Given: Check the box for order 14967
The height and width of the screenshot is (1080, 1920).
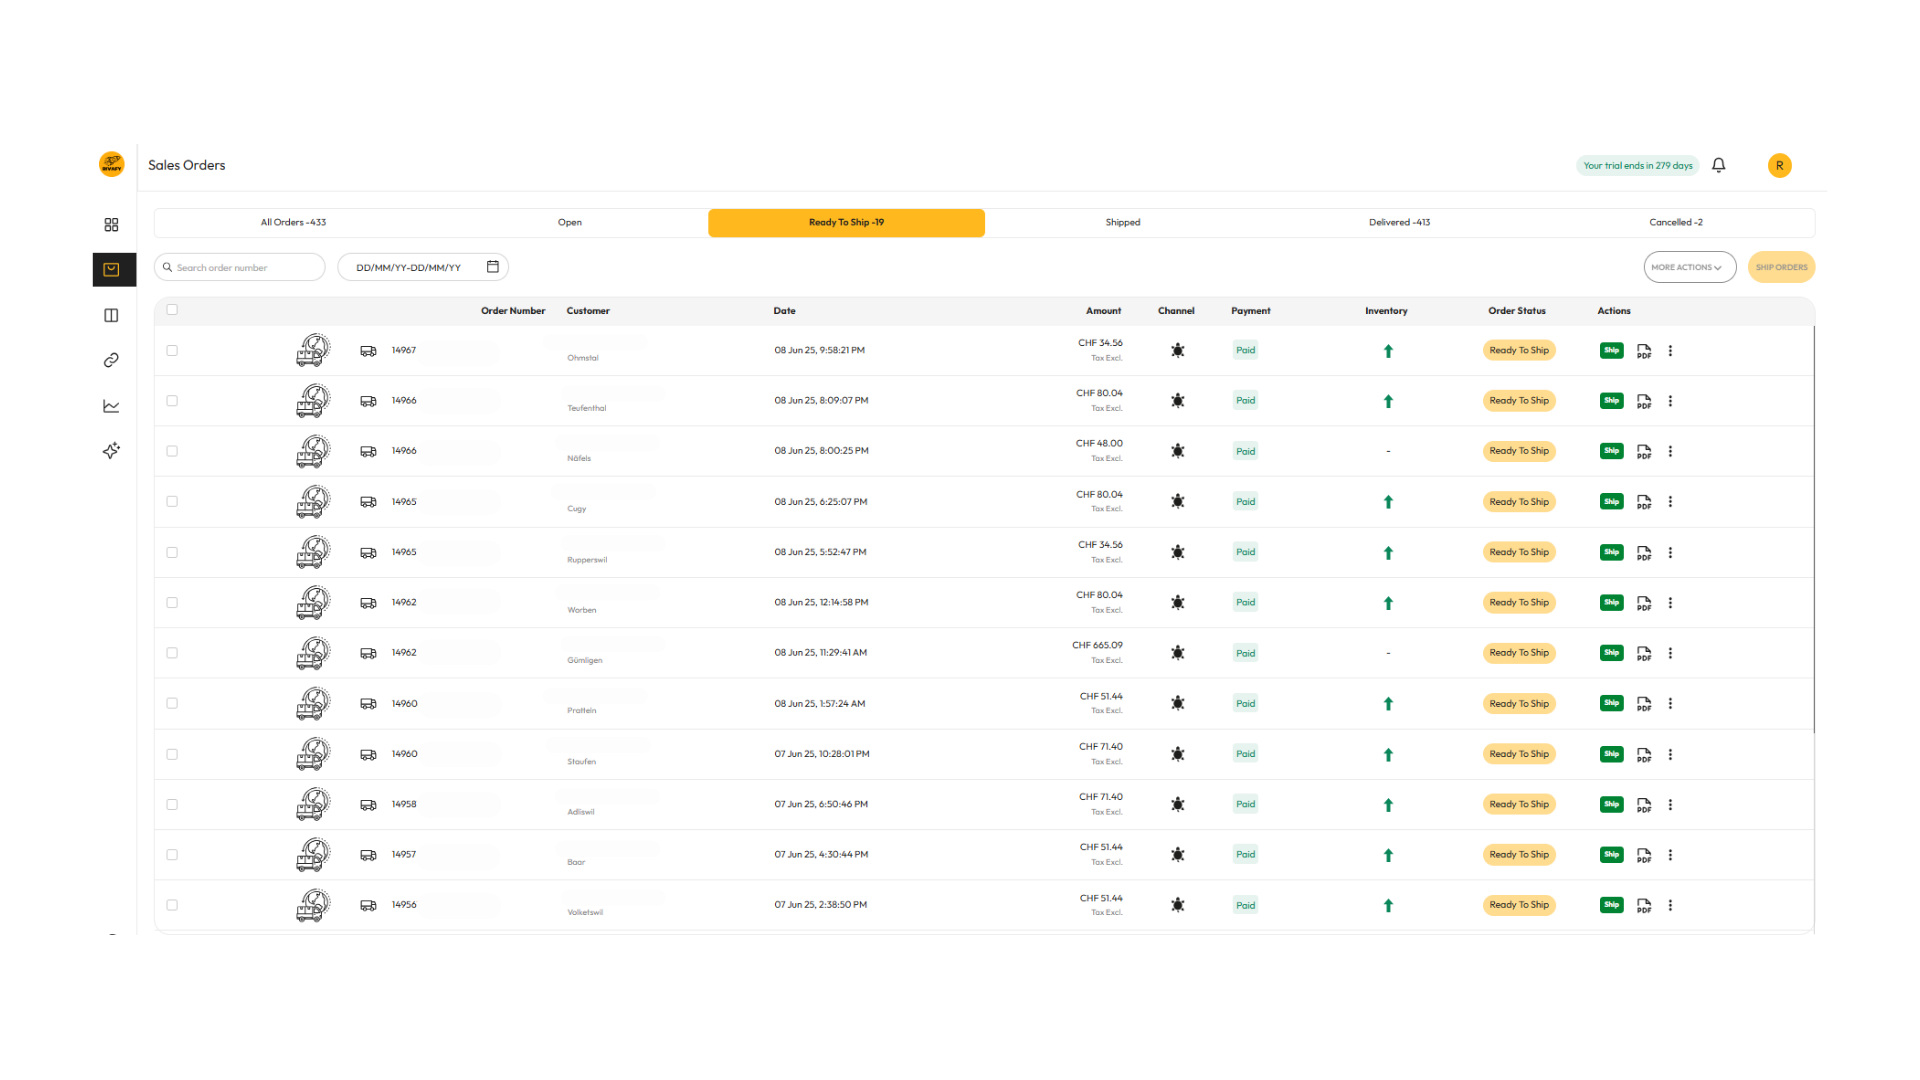Looking at the screenshot, I should 172,351.
